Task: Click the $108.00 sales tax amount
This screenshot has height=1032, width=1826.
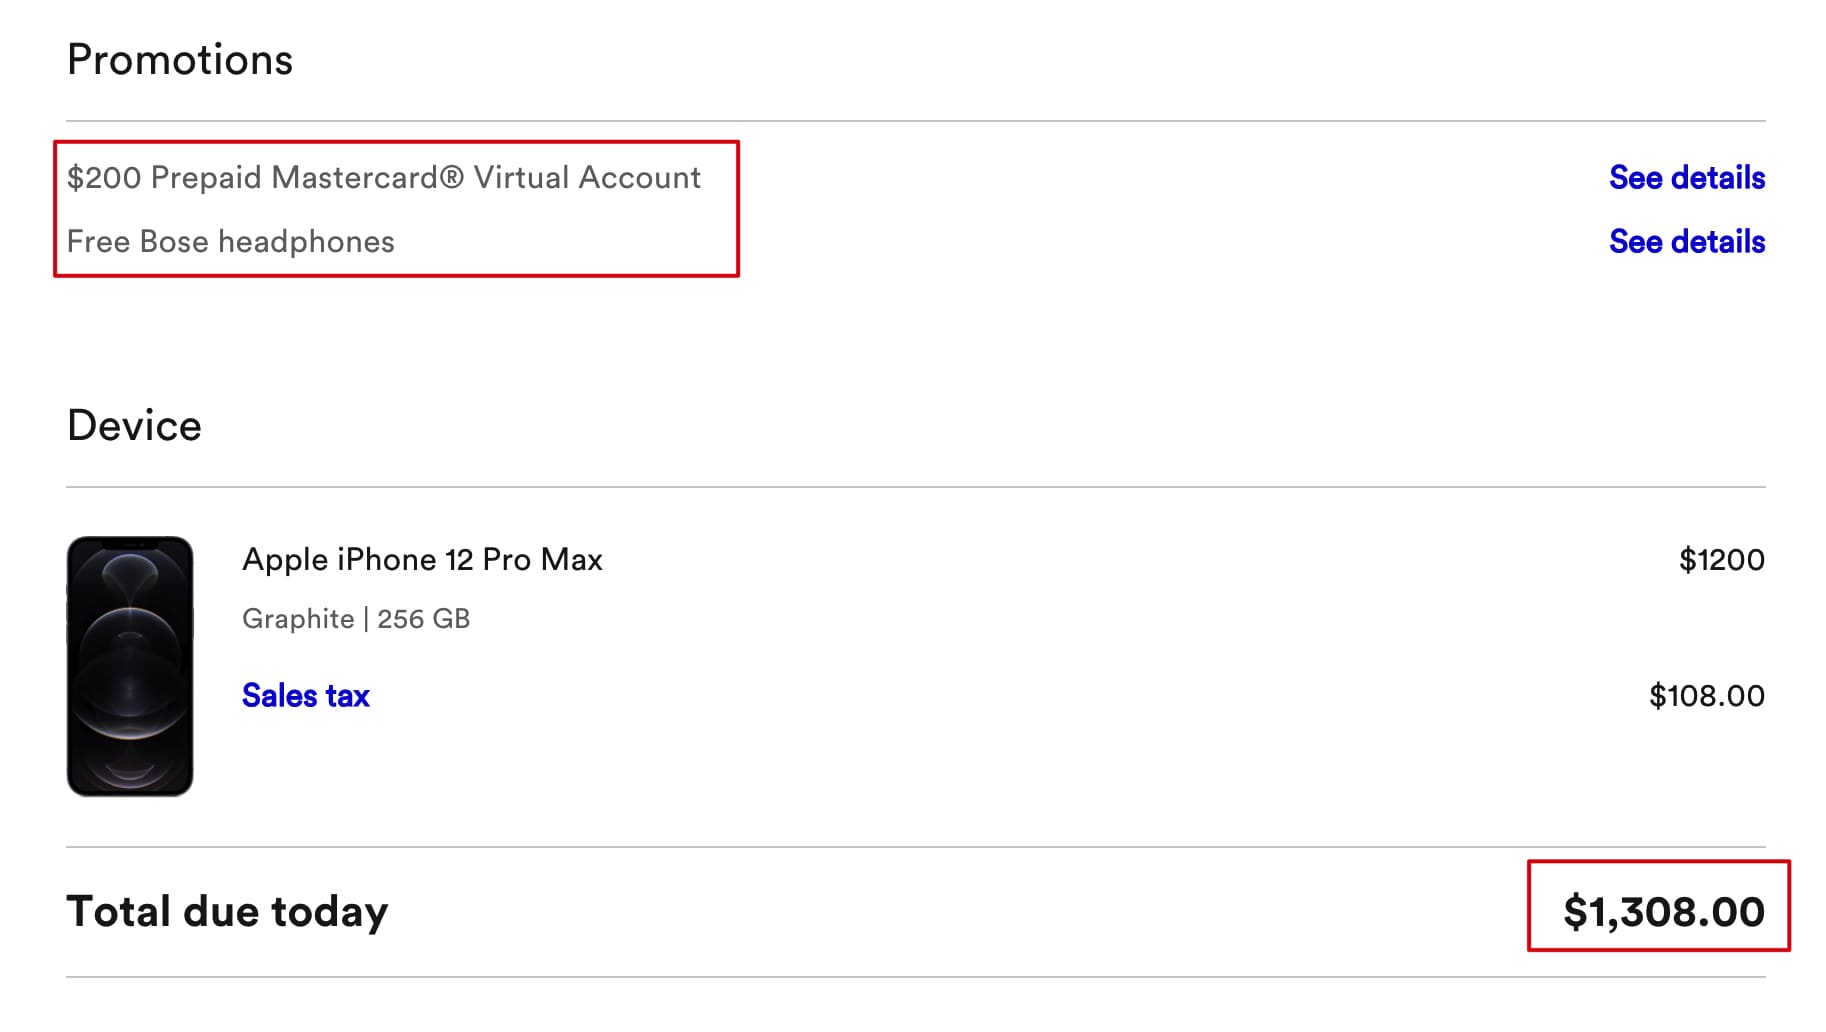Action: click(x=1706, y=696)
